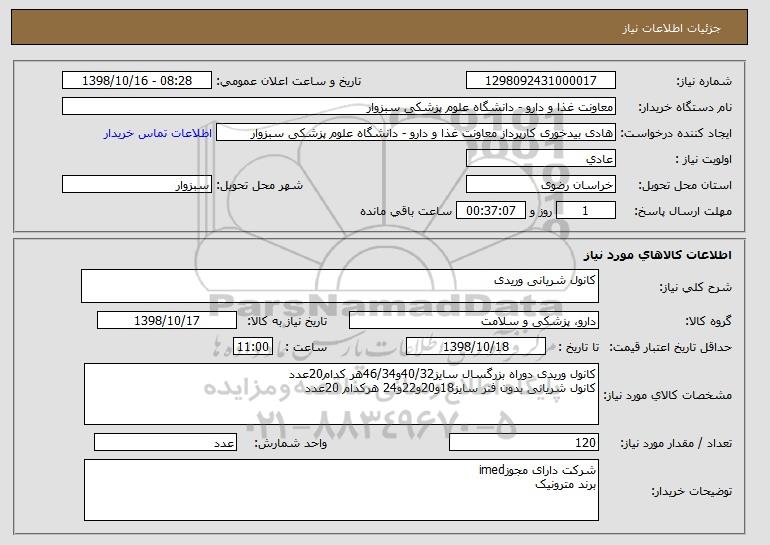Select the شماره نیاز field 1298092431000017
The height and width of the screenshot is (545, 770).
tap(541, 81)
